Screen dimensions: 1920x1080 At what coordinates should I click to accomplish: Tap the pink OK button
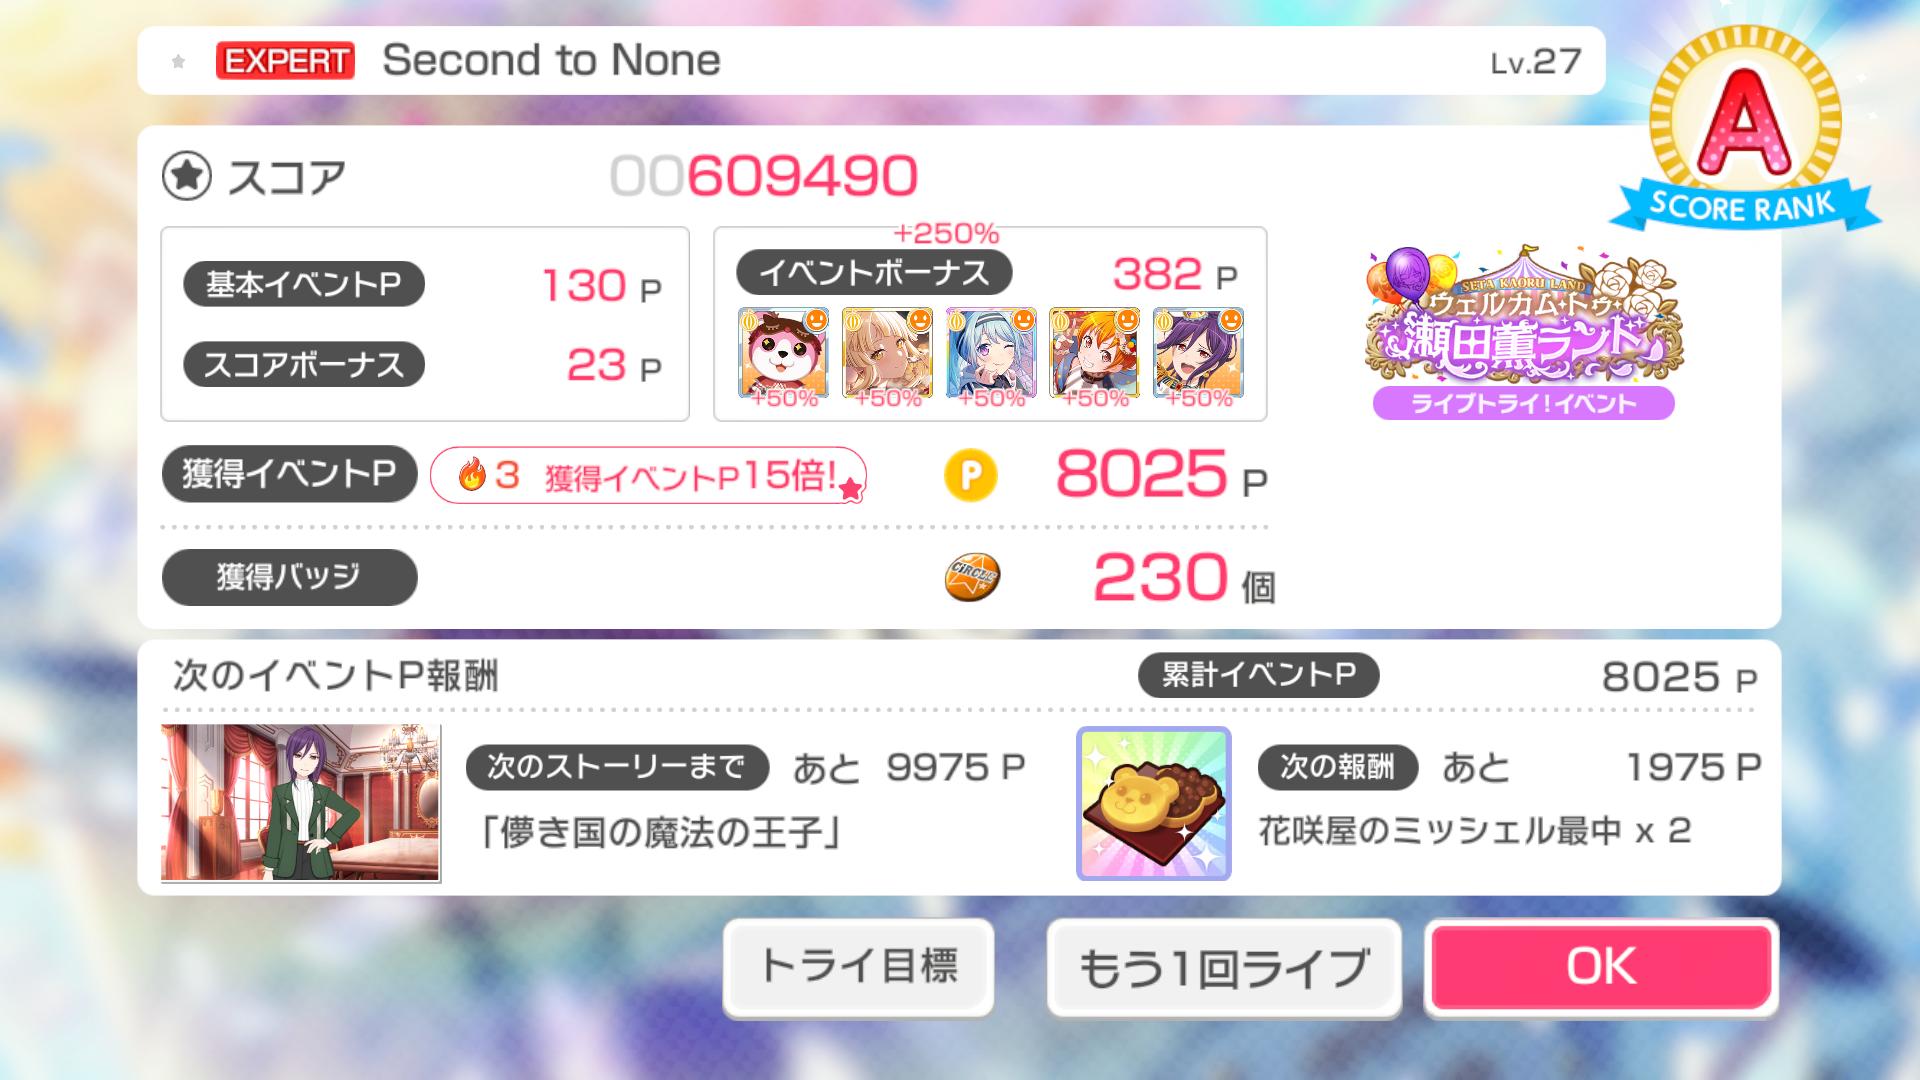point(1601,967)
